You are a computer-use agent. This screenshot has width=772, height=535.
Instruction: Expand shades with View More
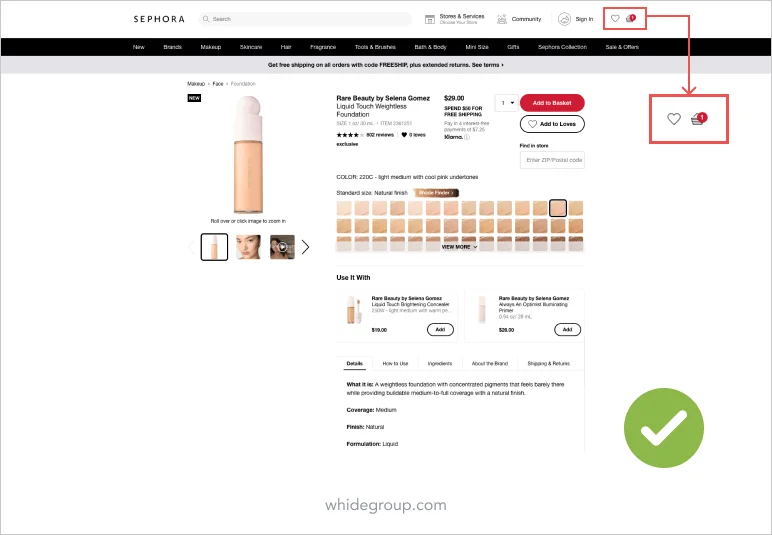(459, 247)
